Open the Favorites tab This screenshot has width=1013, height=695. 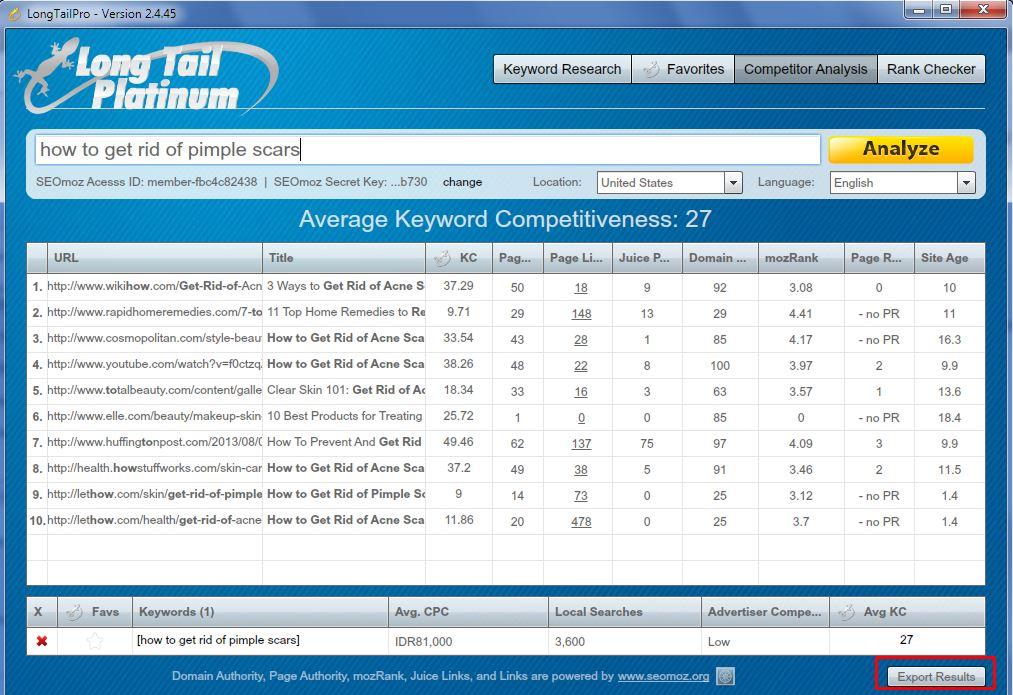click(683, 69)
